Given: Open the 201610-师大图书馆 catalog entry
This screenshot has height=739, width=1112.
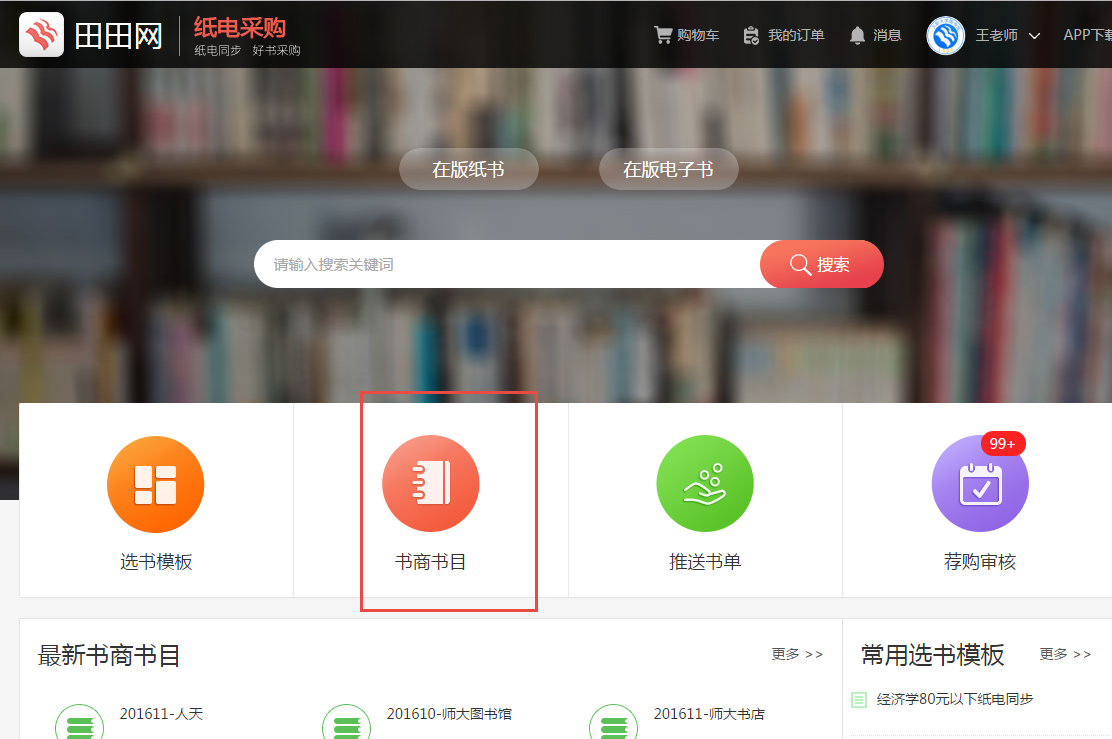Looking at the screenshot, I should pyautogui.click(x=449, y=713).
